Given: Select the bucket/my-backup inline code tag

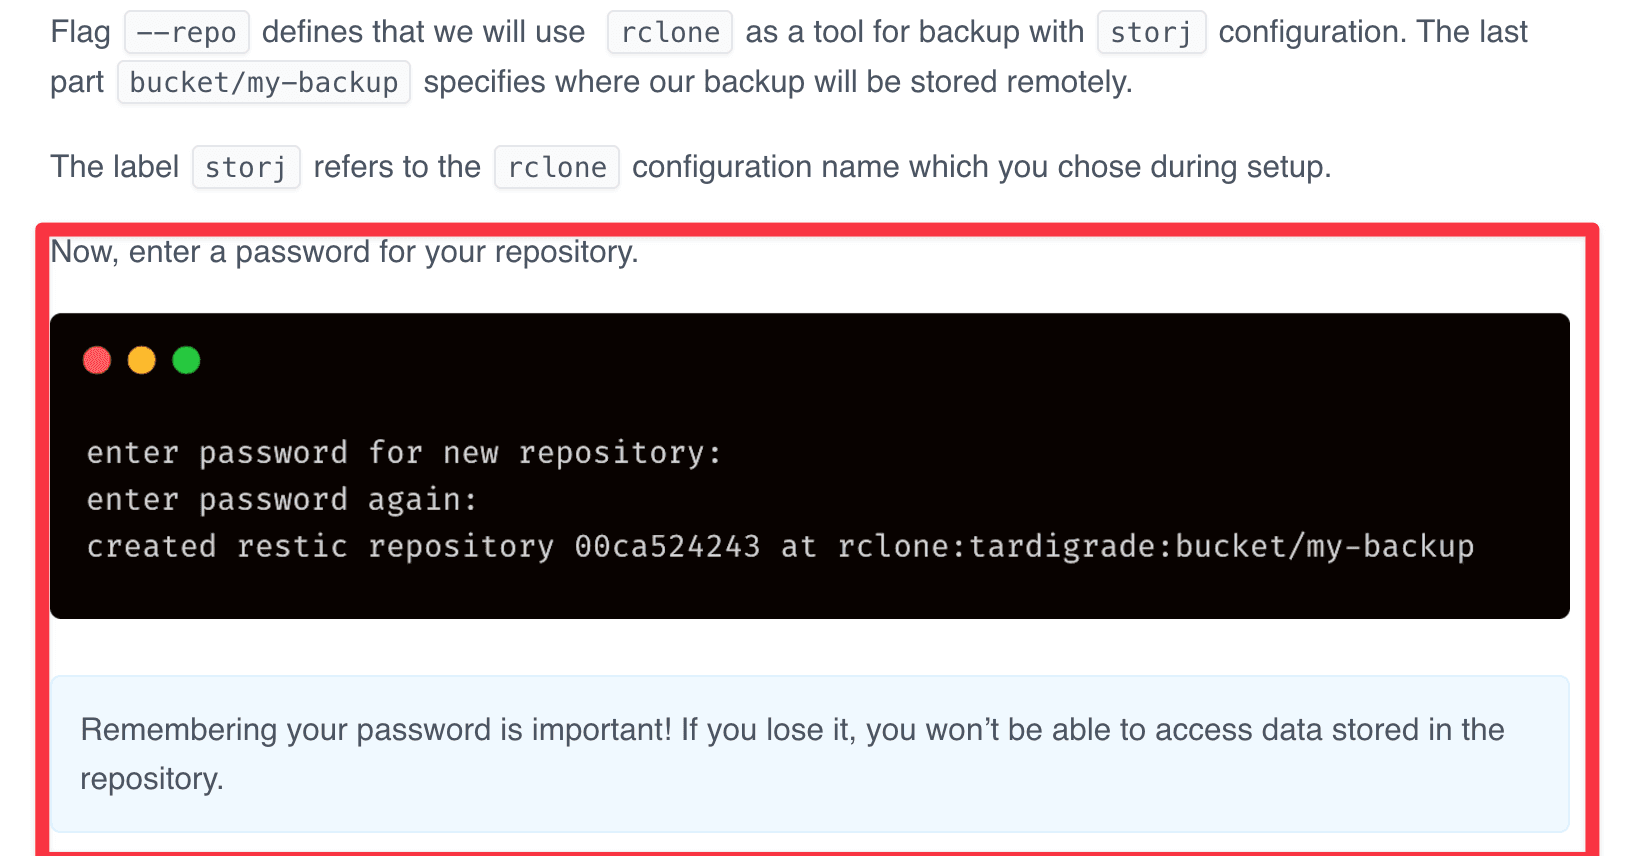Looking at the screenshot, I should pyautogui.click(x=264, y=83).
